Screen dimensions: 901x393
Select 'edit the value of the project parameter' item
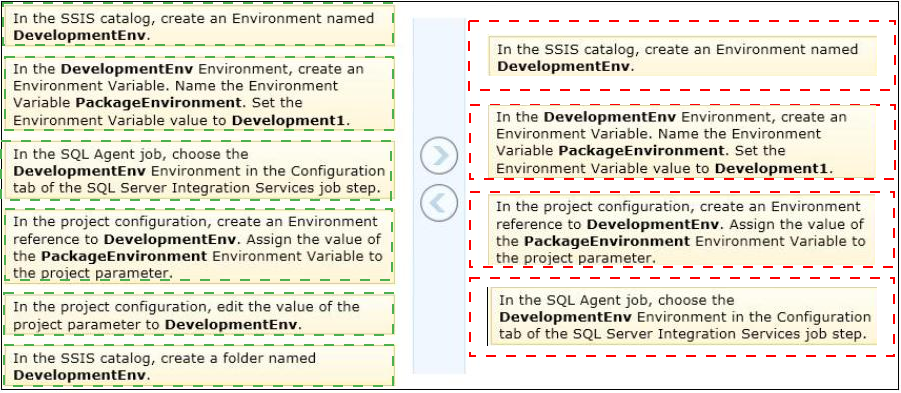coord(198,314)
